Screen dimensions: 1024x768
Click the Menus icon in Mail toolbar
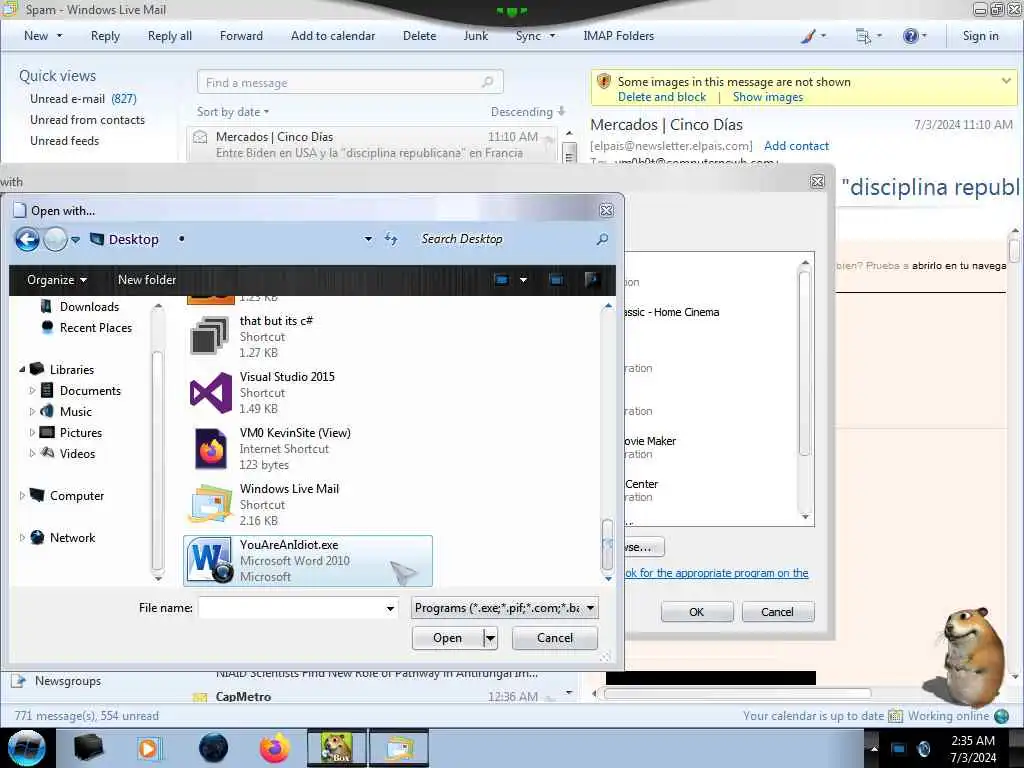pyautogui.click(x=863, y=36)
